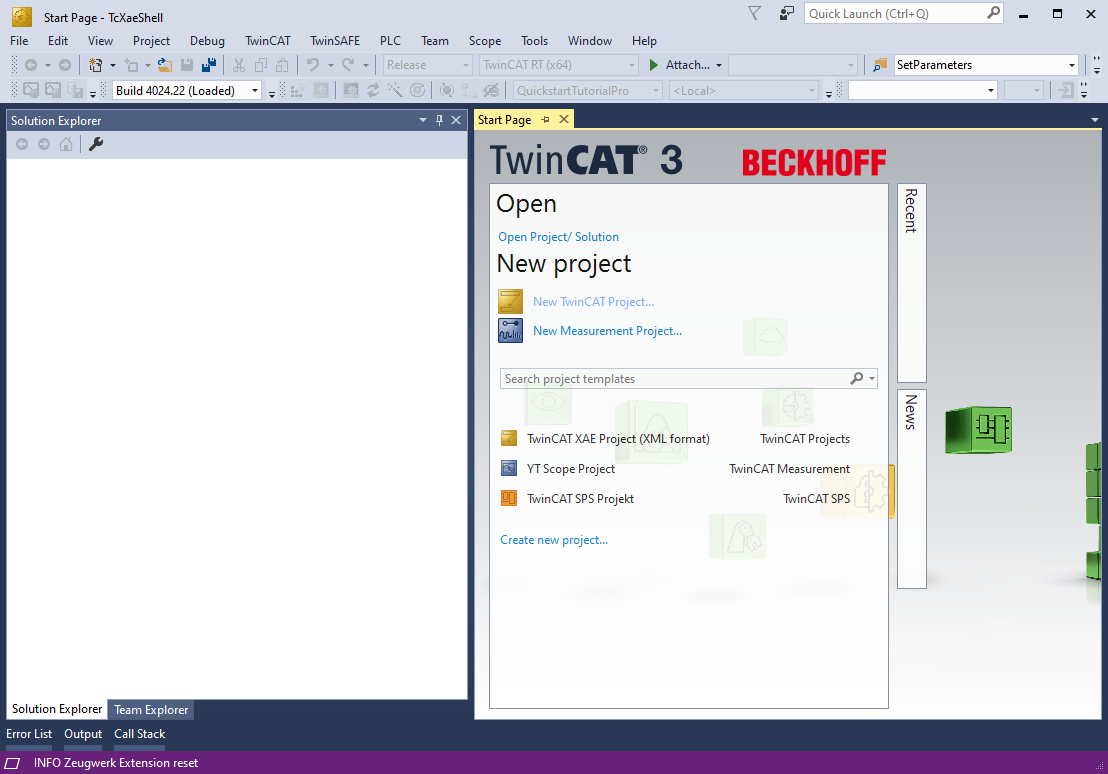The image size is (1108, 774).
Task: Click the Solution Explorer Forward arrow
Action: pyautogui.click(x=44, y=144)
